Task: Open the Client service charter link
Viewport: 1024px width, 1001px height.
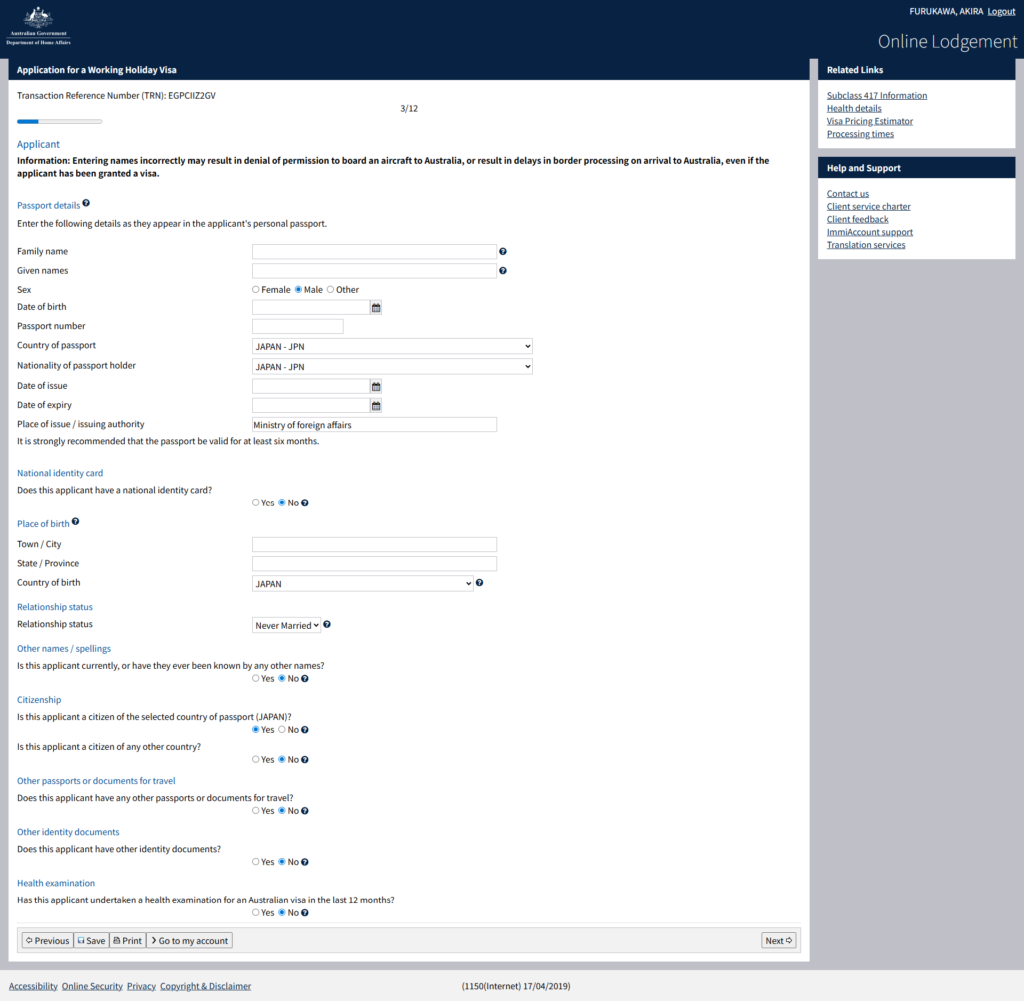Action: [868, 206]
